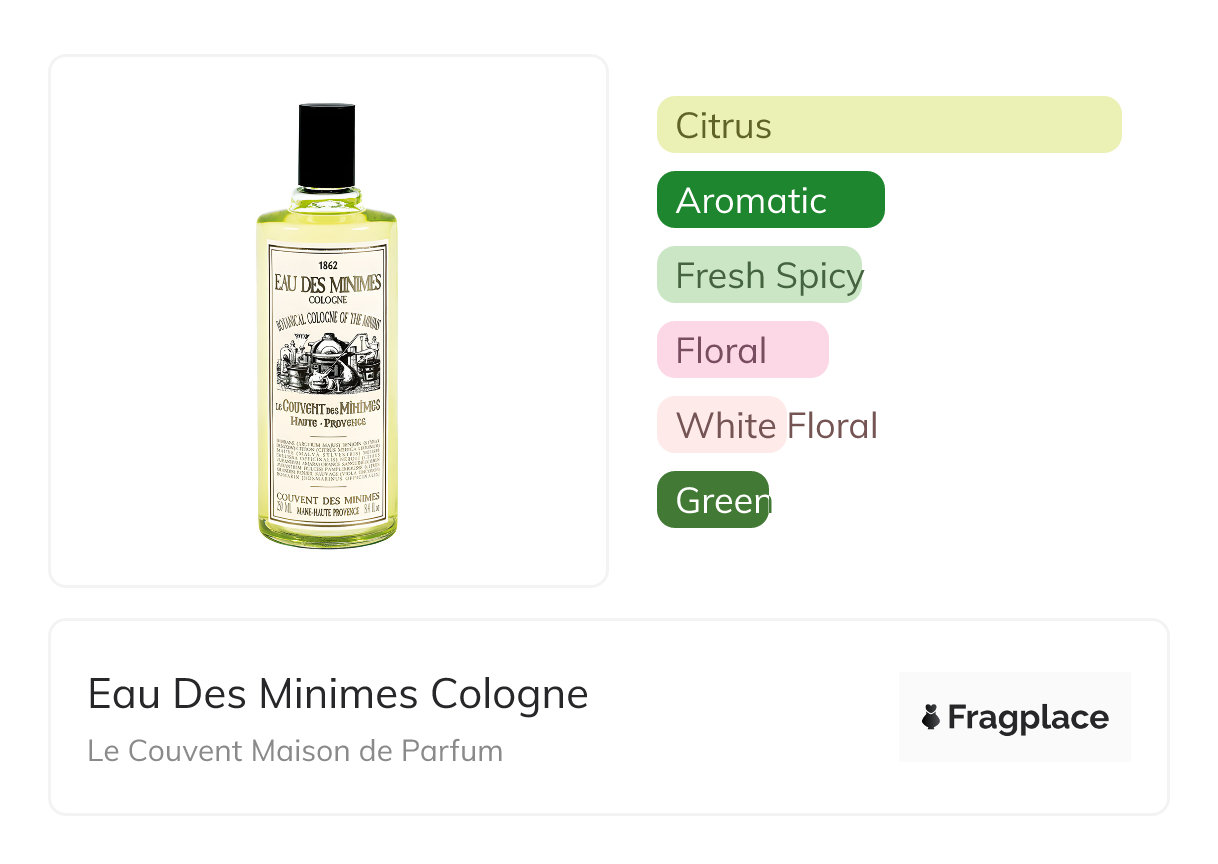Click the arched Botanical Cologne text on label

tap(327, 319)
